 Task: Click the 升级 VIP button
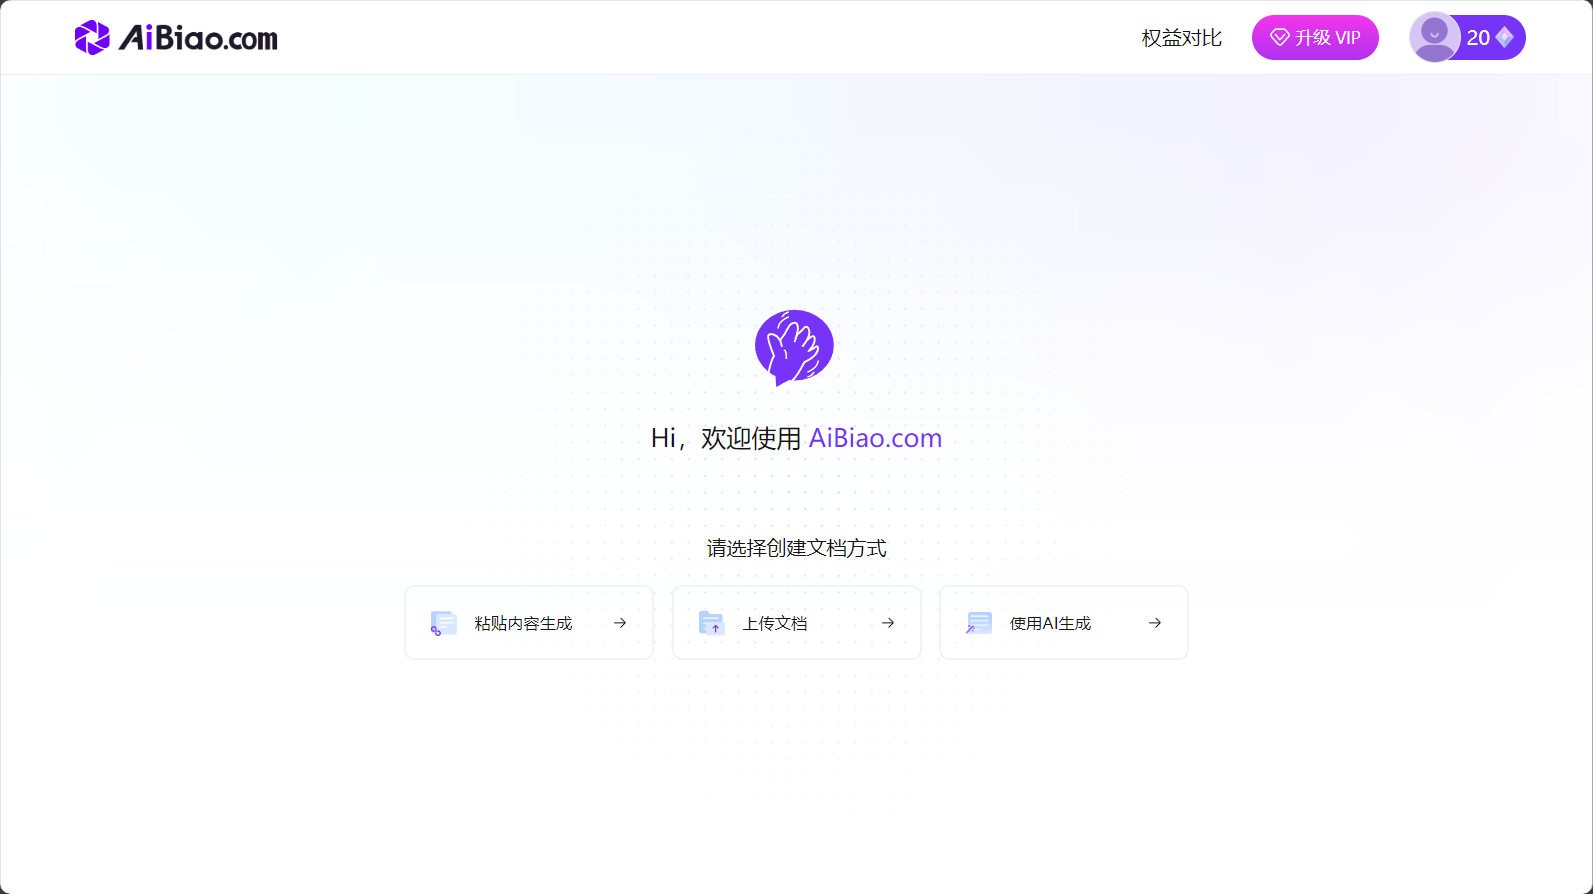click(x=1315, y=38)
